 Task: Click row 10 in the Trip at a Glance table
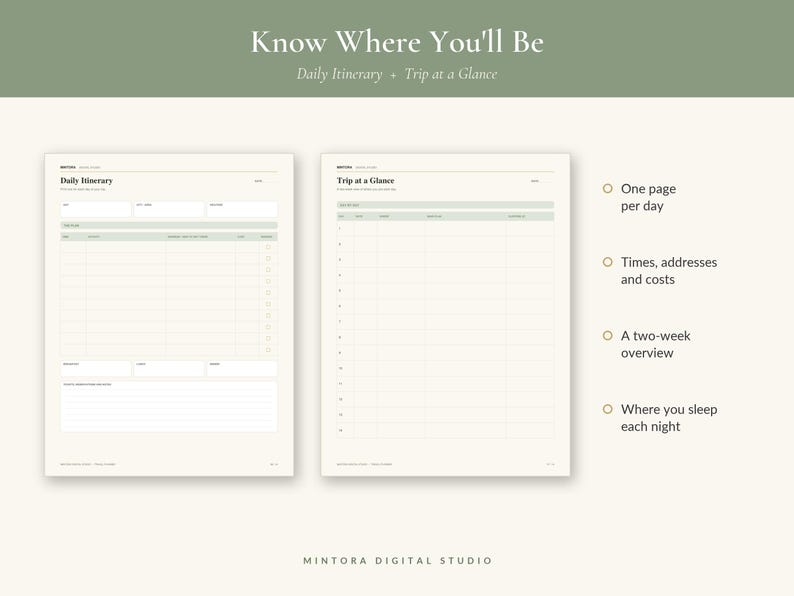tap(446, 369)
